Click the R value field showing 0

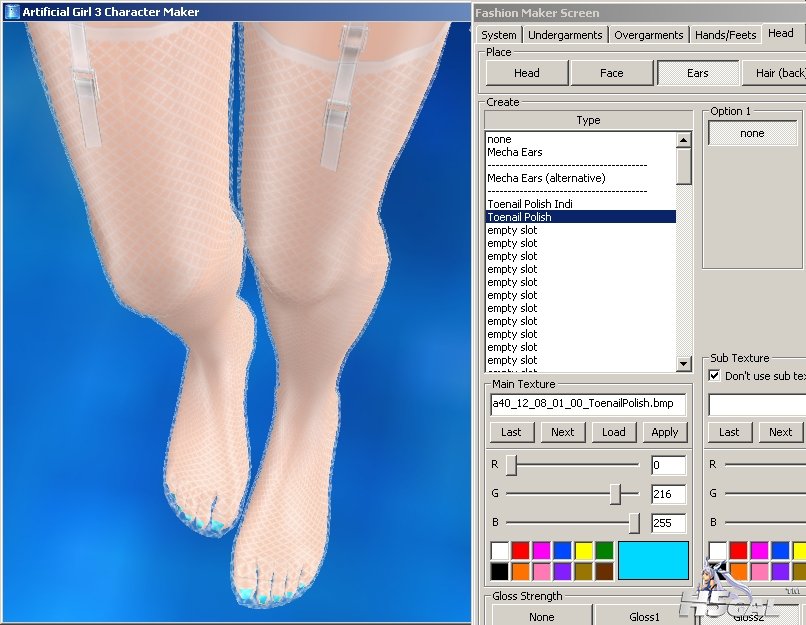[668, 466]
